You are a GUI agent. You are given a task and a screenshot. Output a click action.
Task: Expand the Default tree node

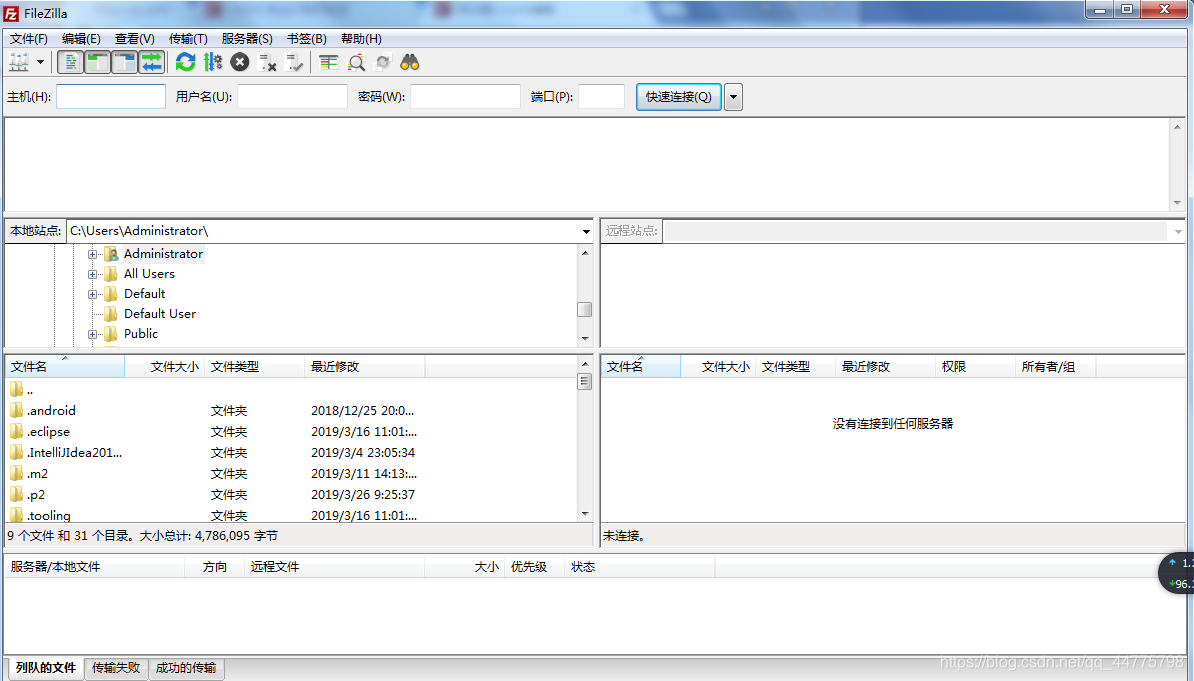[92, 294]
